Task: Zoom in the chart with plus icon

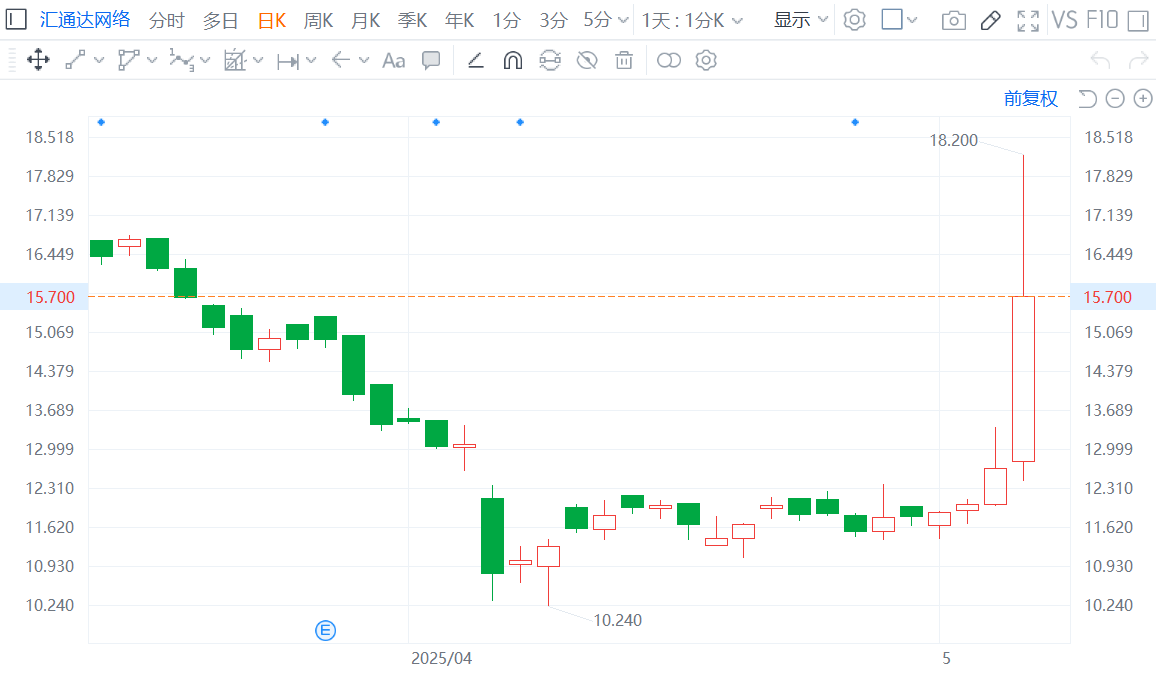Action: pos(1143,98)
